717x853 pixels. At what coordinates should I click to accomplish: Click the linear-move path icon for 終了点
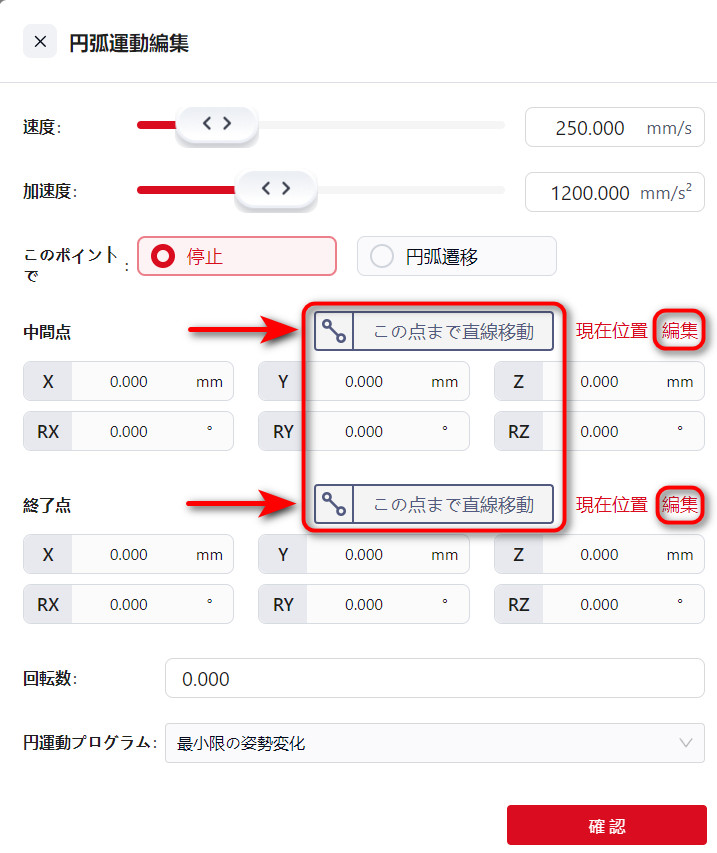(x=335, y=505)
